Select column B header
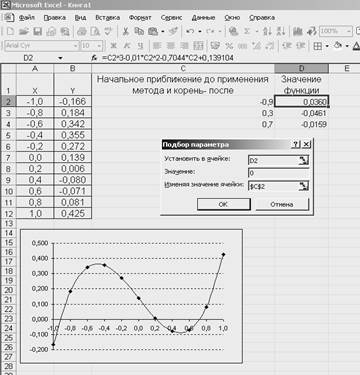The image size is (360, 375). pyautogui.click(x=73, y=68)
